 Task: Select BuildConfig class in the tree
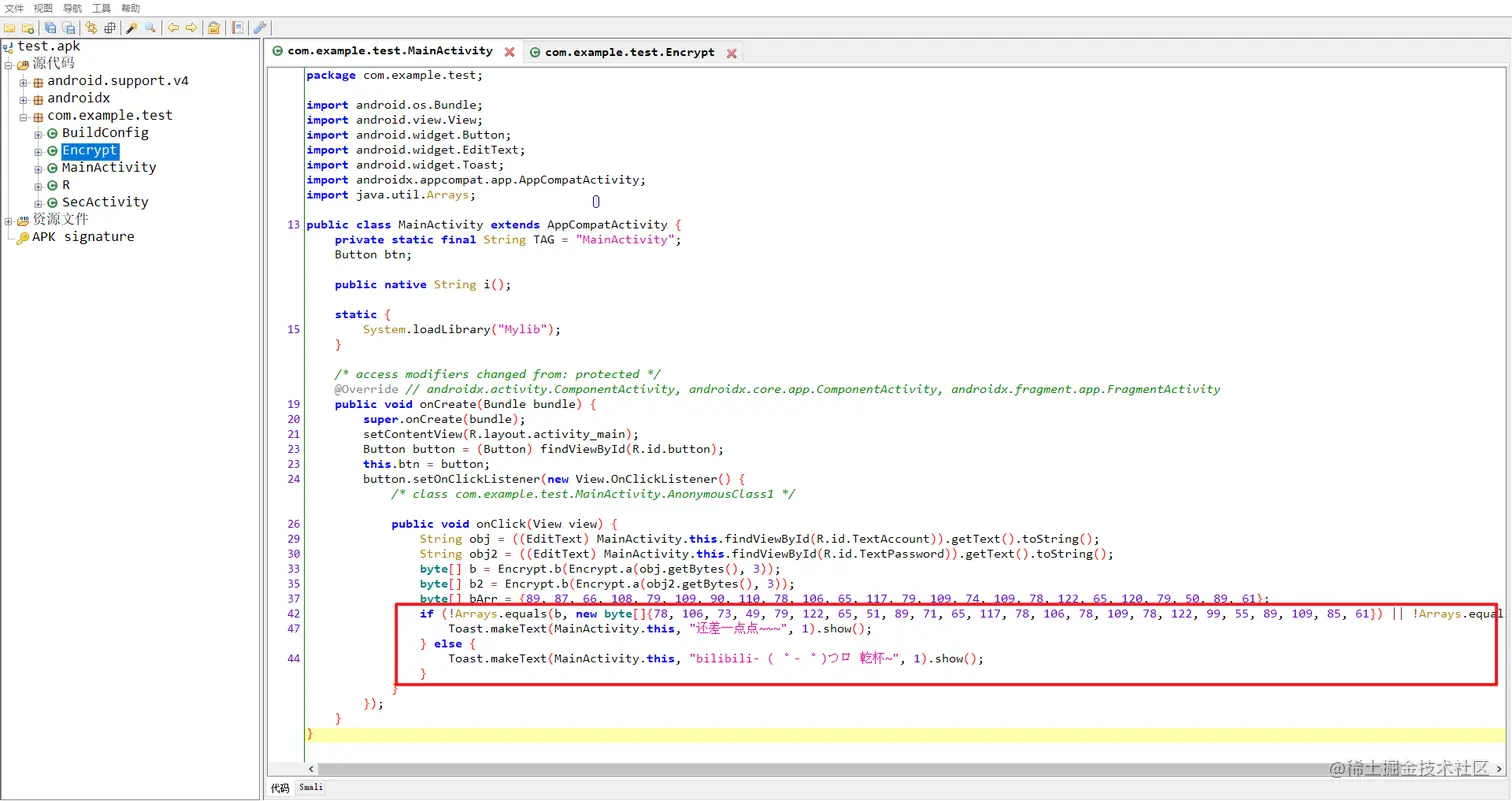coord(105,132)
